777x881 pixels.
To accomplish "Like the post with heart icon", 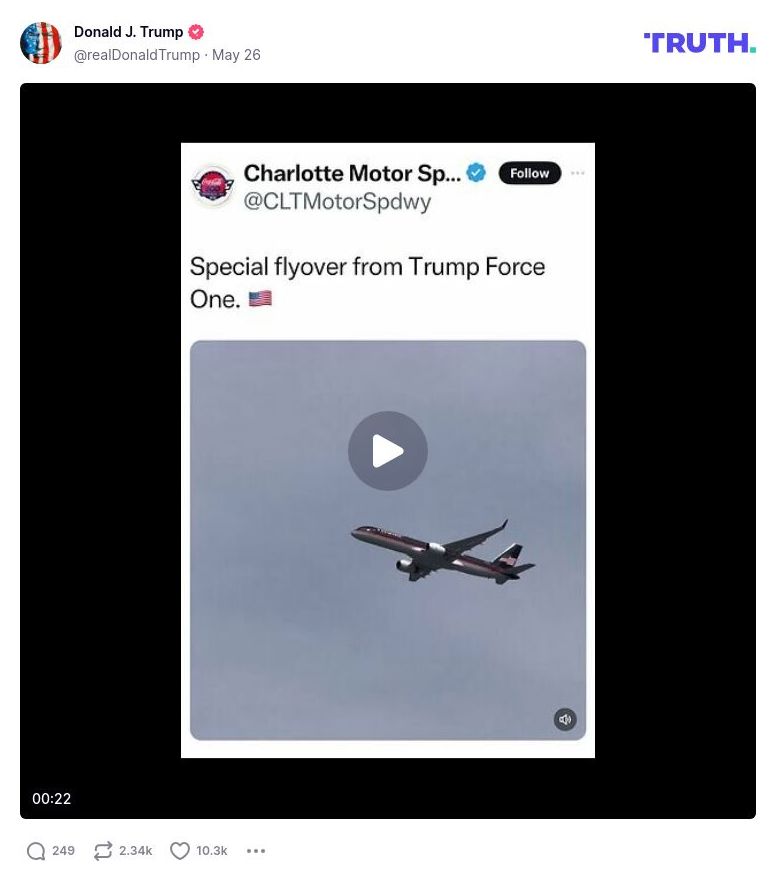I will tap(180, 851).
